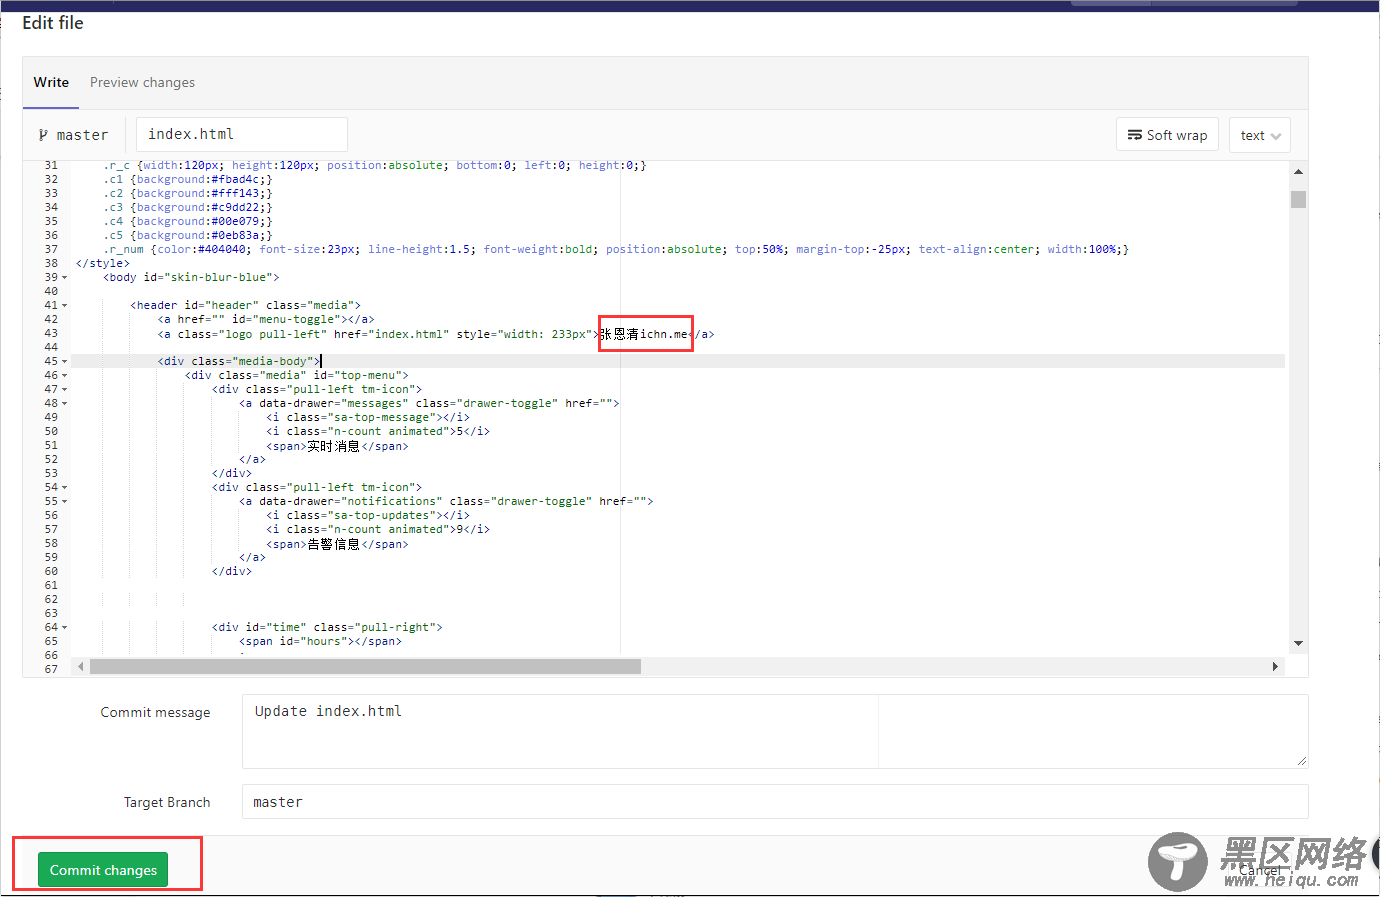The width and height of the screenshot is (1380, 897).
Task: Open the Preview changes tab
Action: click(x=142, y=82)
